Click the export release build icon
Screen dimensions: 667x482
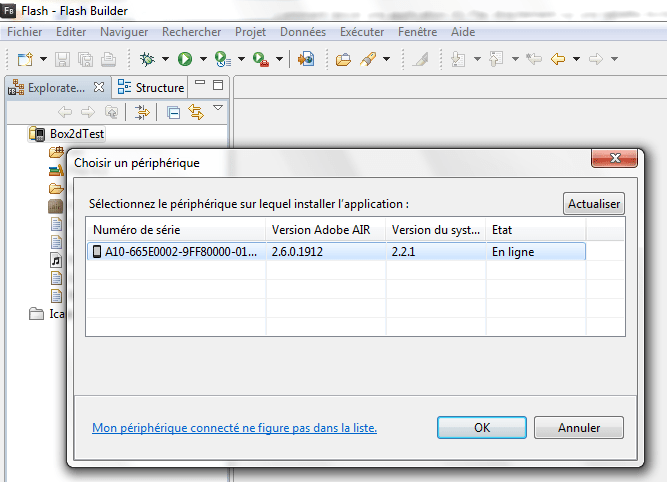tap(306, 59)
